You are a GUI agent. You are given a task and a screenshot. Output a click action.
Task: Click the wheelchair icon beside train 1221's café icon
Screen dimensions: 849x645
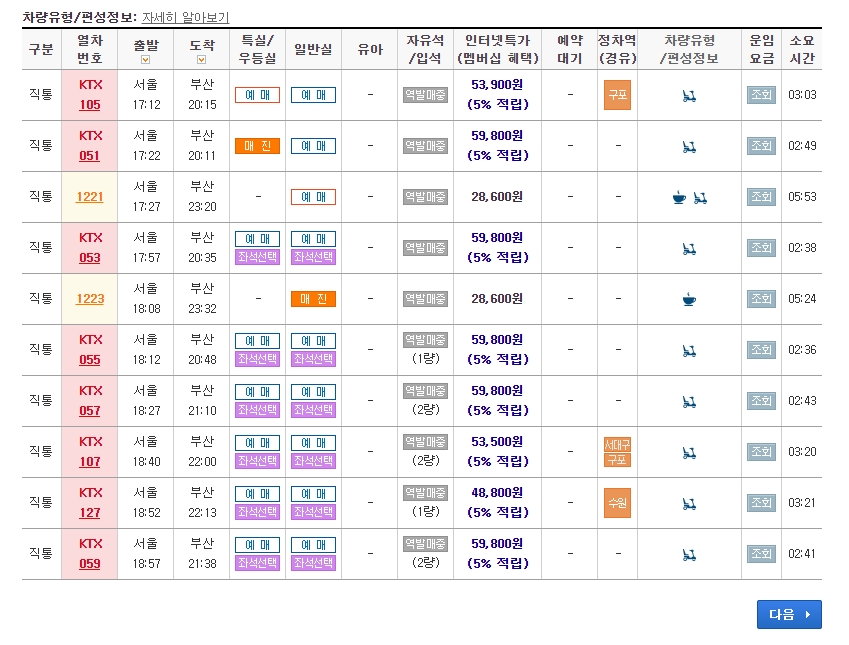point(702,197)
